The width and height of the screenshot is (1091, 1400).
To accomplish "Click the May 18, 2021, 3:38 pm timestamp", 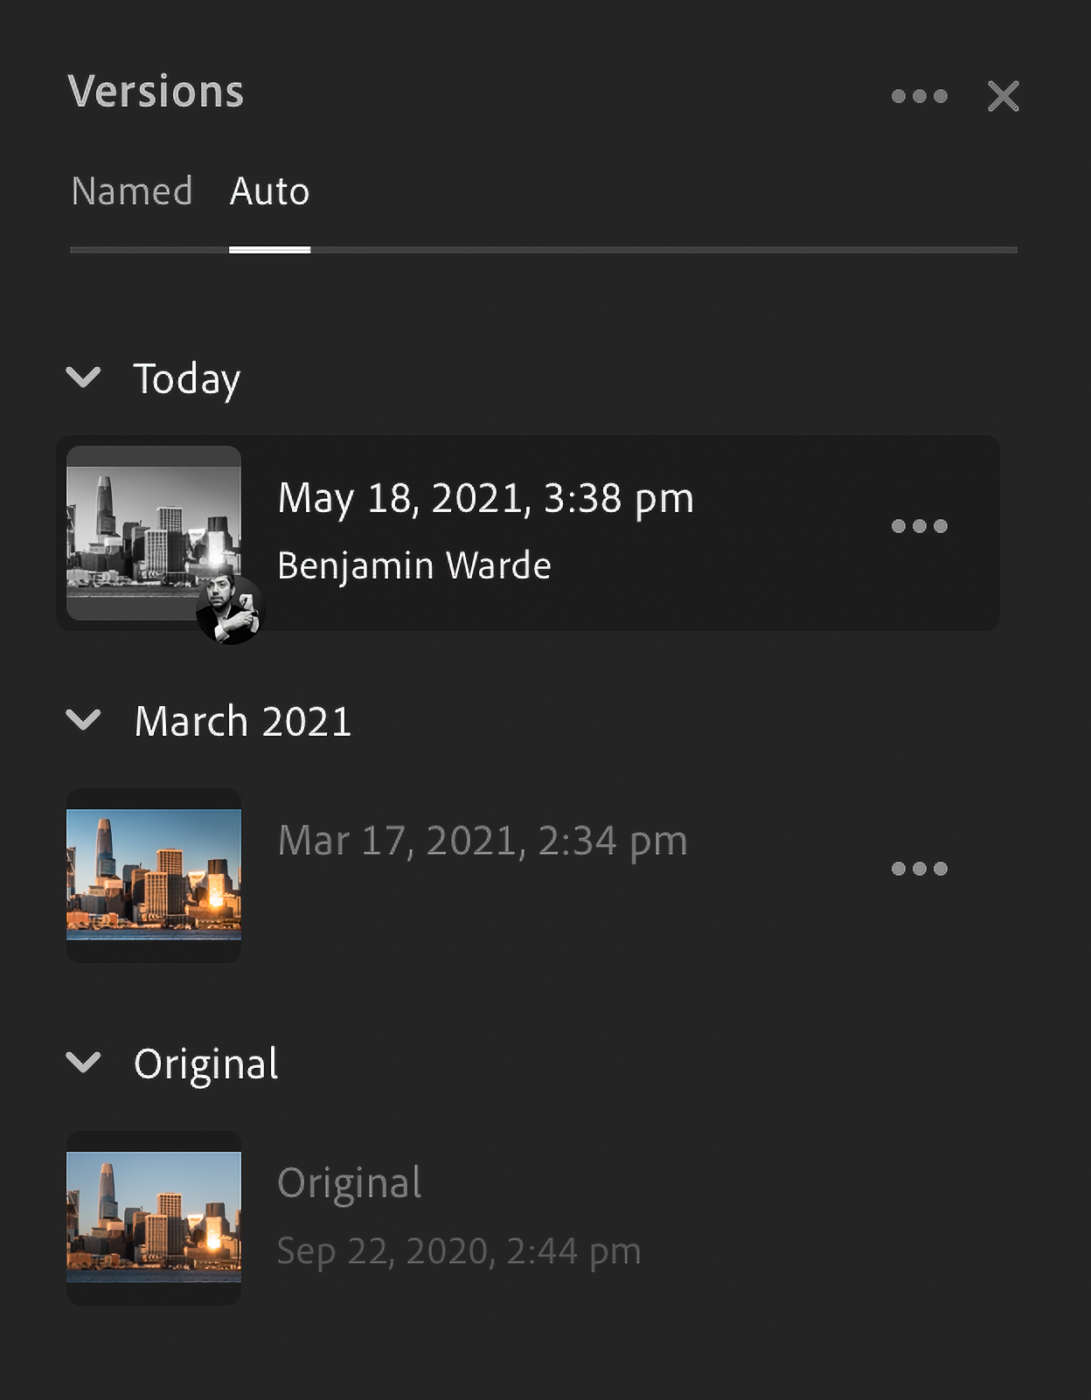I will pyautogui.click(x=485, y=498).
